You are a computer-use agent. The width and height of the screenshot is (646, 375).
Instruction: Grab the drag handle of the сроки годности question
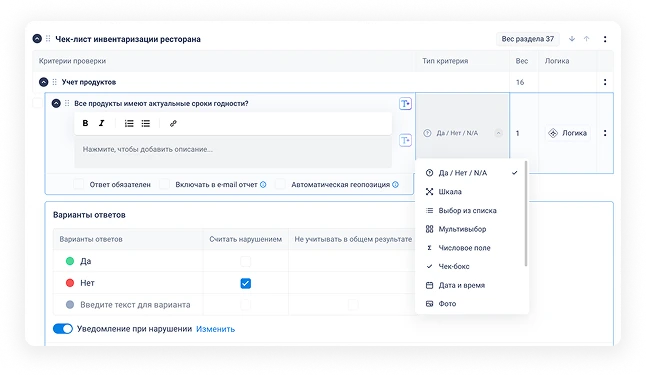tap(67, 103)
